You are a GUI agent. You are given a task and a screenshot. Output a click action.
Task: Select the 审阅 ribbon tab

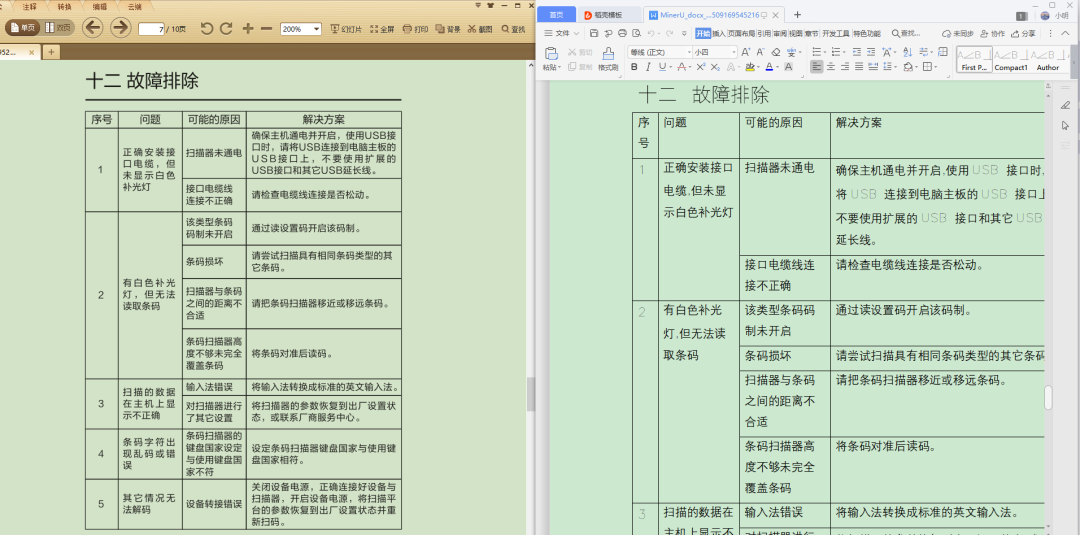click(x=780, y=33)
